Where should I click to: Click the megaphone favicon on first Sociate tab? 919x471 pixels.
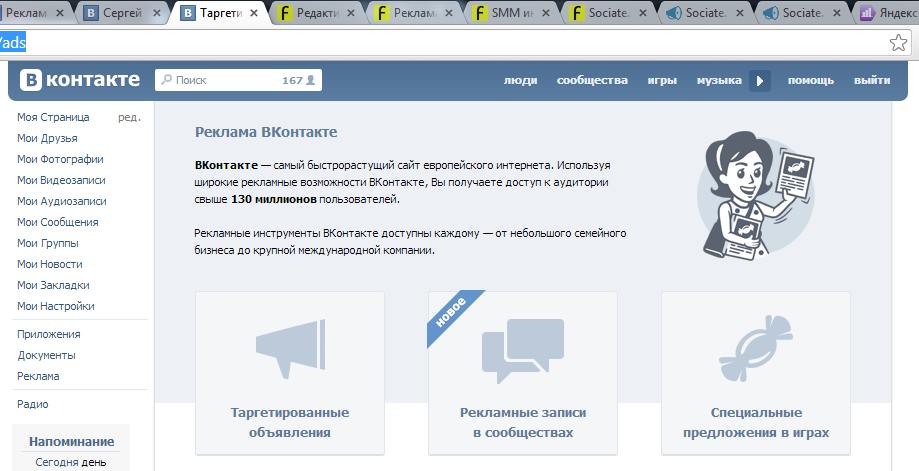674,13
